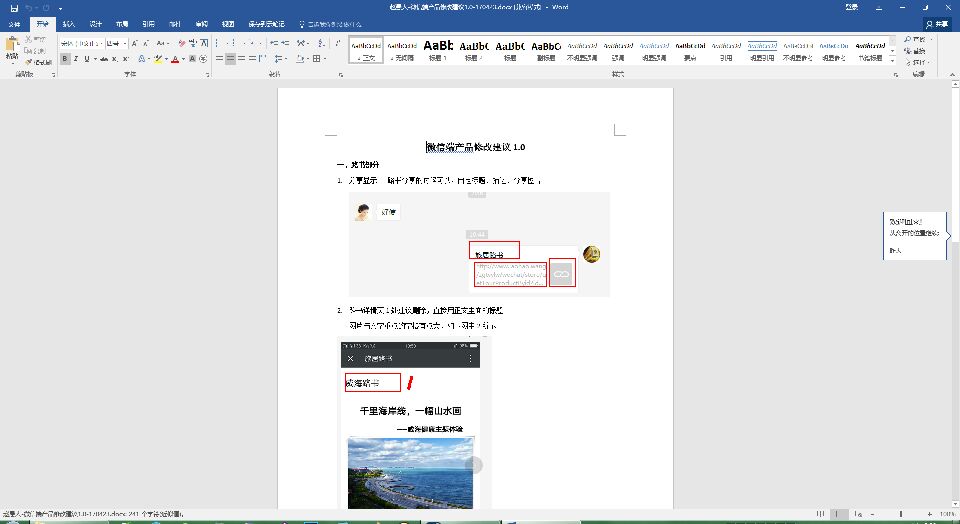Click the text highlight color icon
The height and width of the screenshot is (524, 960).
(157, 59)
